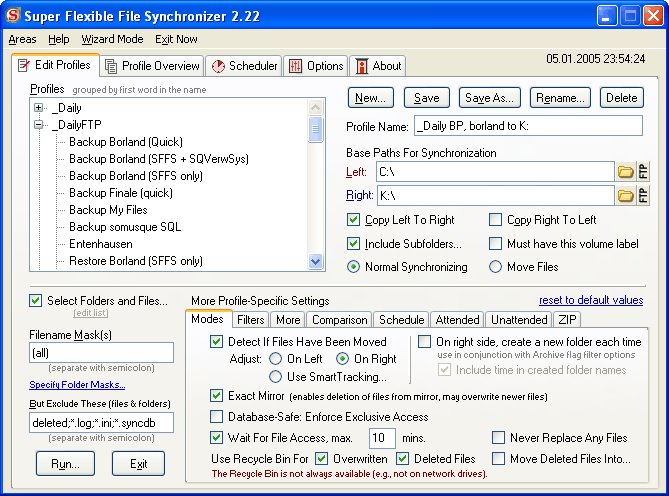Browse for Right base path folder
The height and width of the screenshot is (496, 669).
click(x=625, y=196)
